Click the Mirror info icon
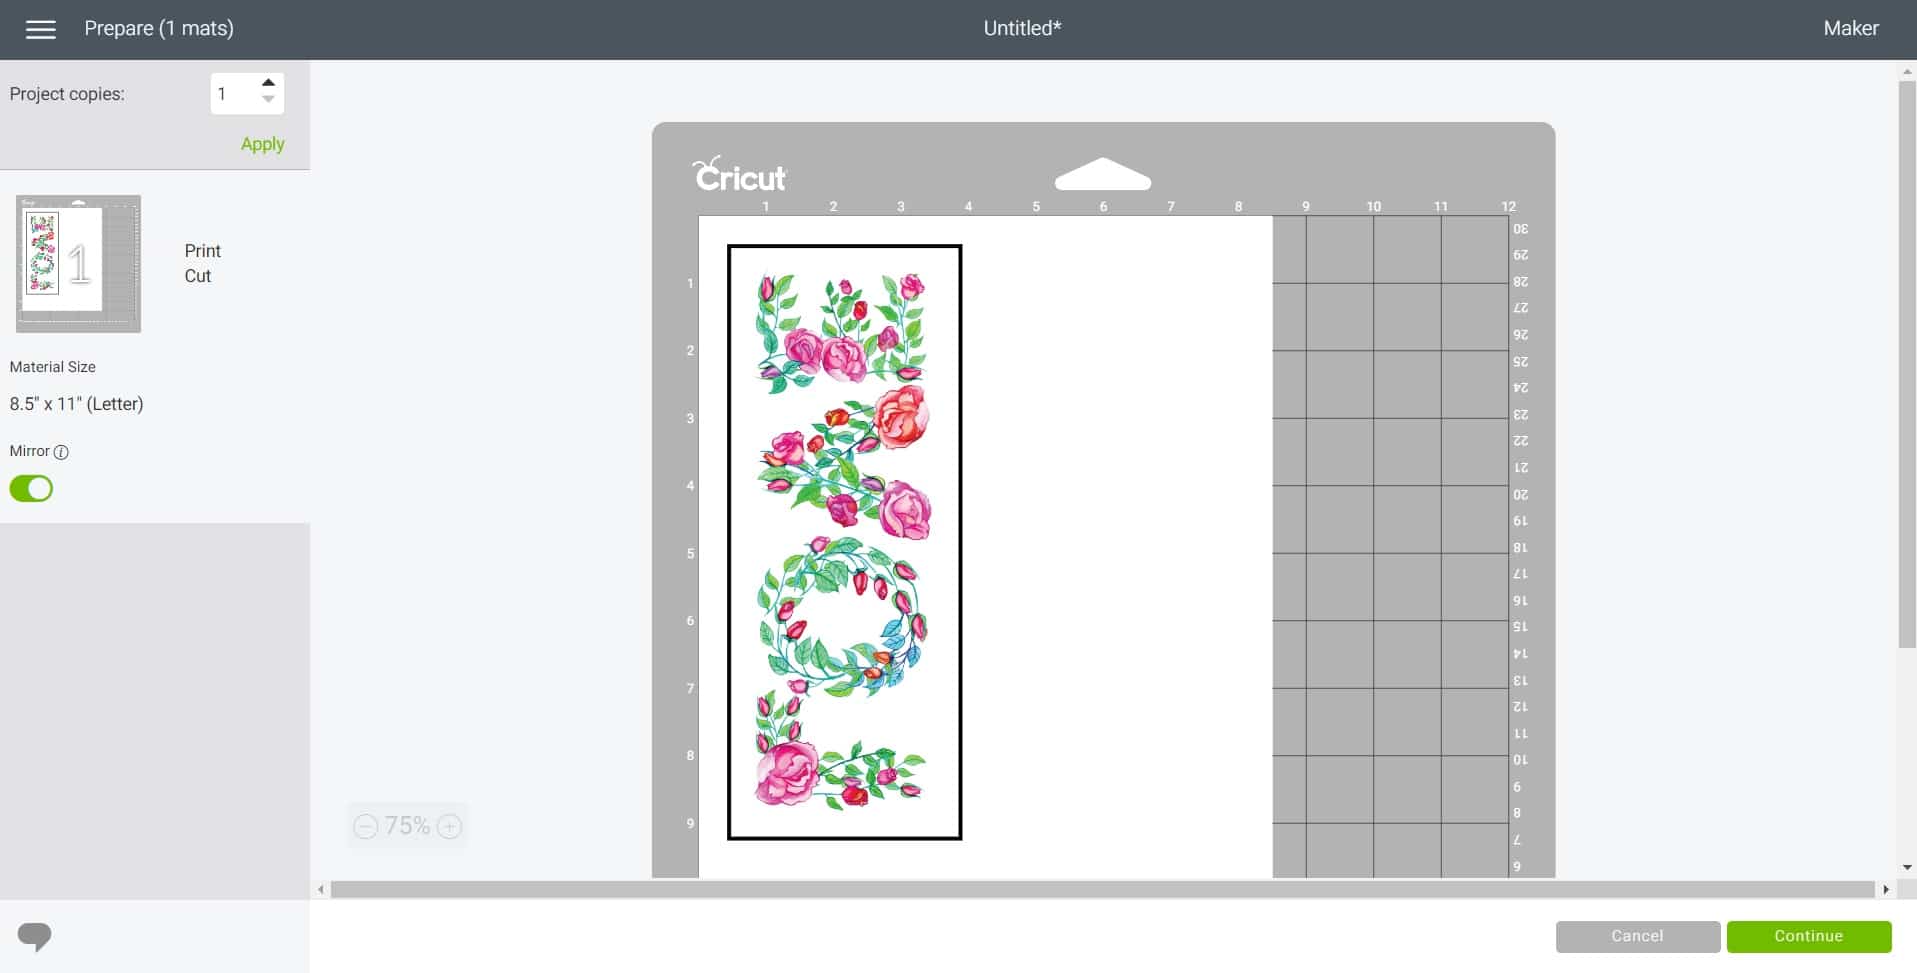This screenshot has width=1917, height=973. pos(61,452)
